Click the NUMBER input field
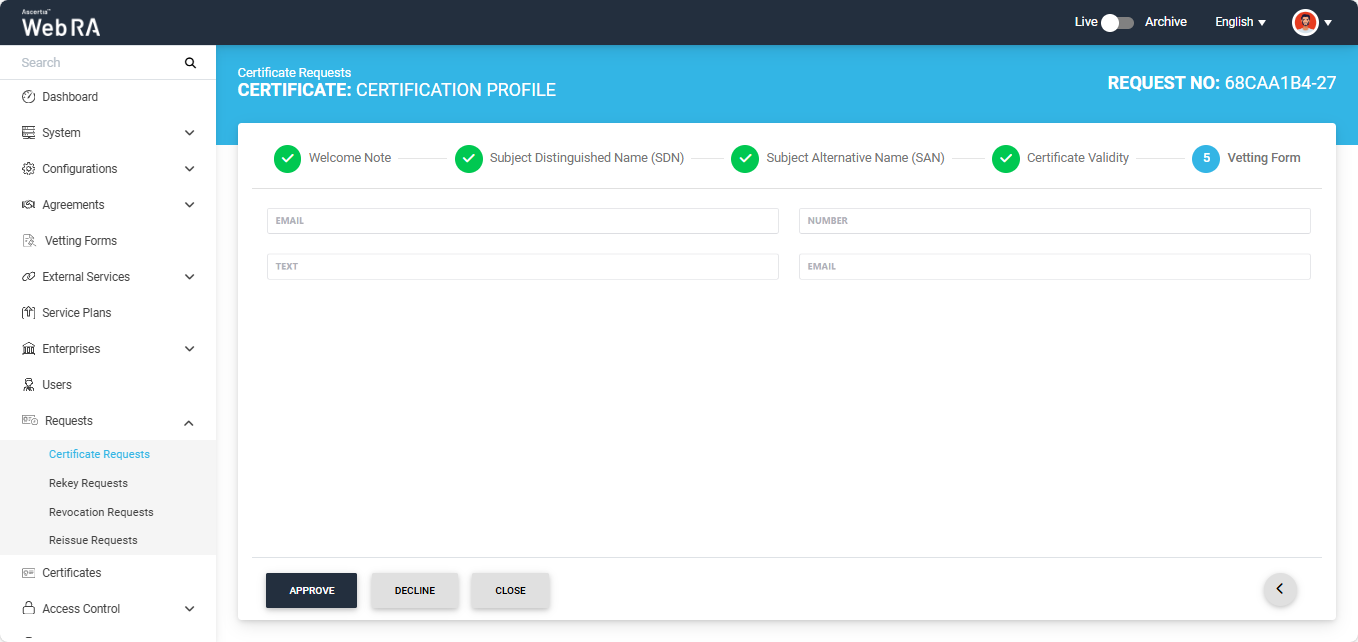 [x=1054, y=221]
